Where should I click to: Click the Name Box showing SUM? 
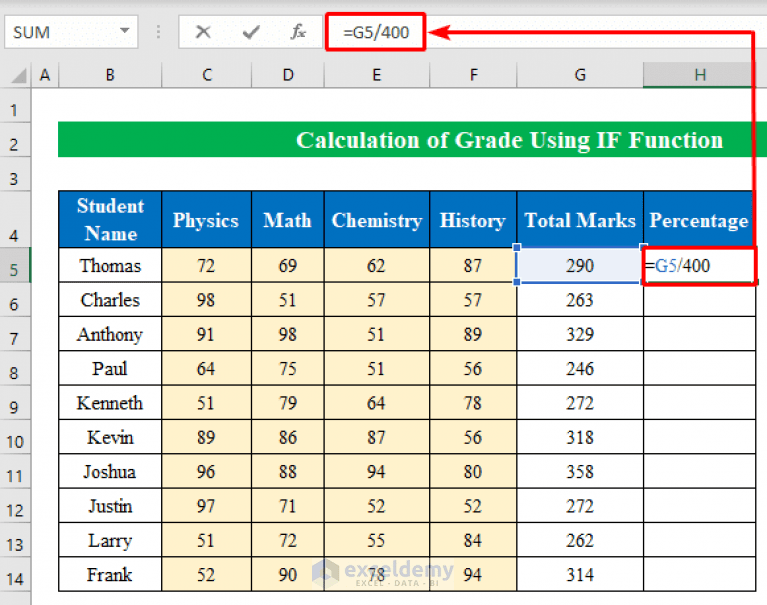71,32
